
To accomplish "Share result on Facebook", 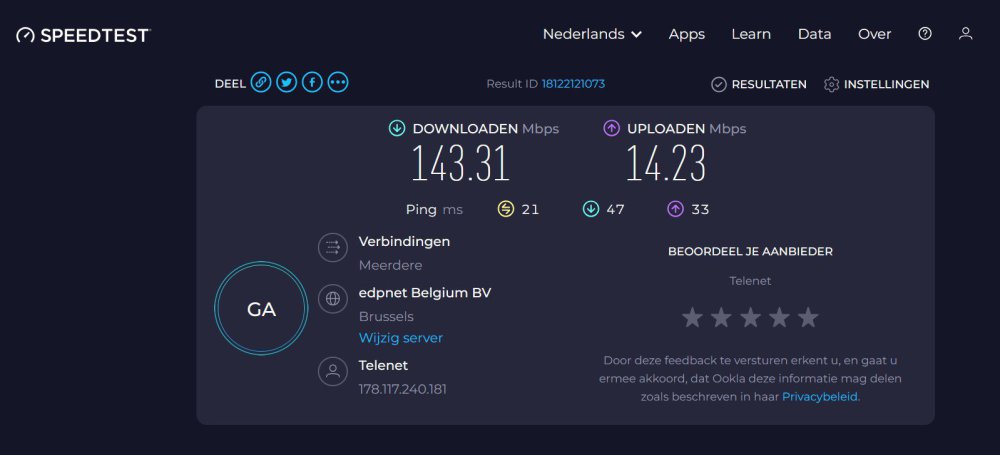I will pos(312,83).
